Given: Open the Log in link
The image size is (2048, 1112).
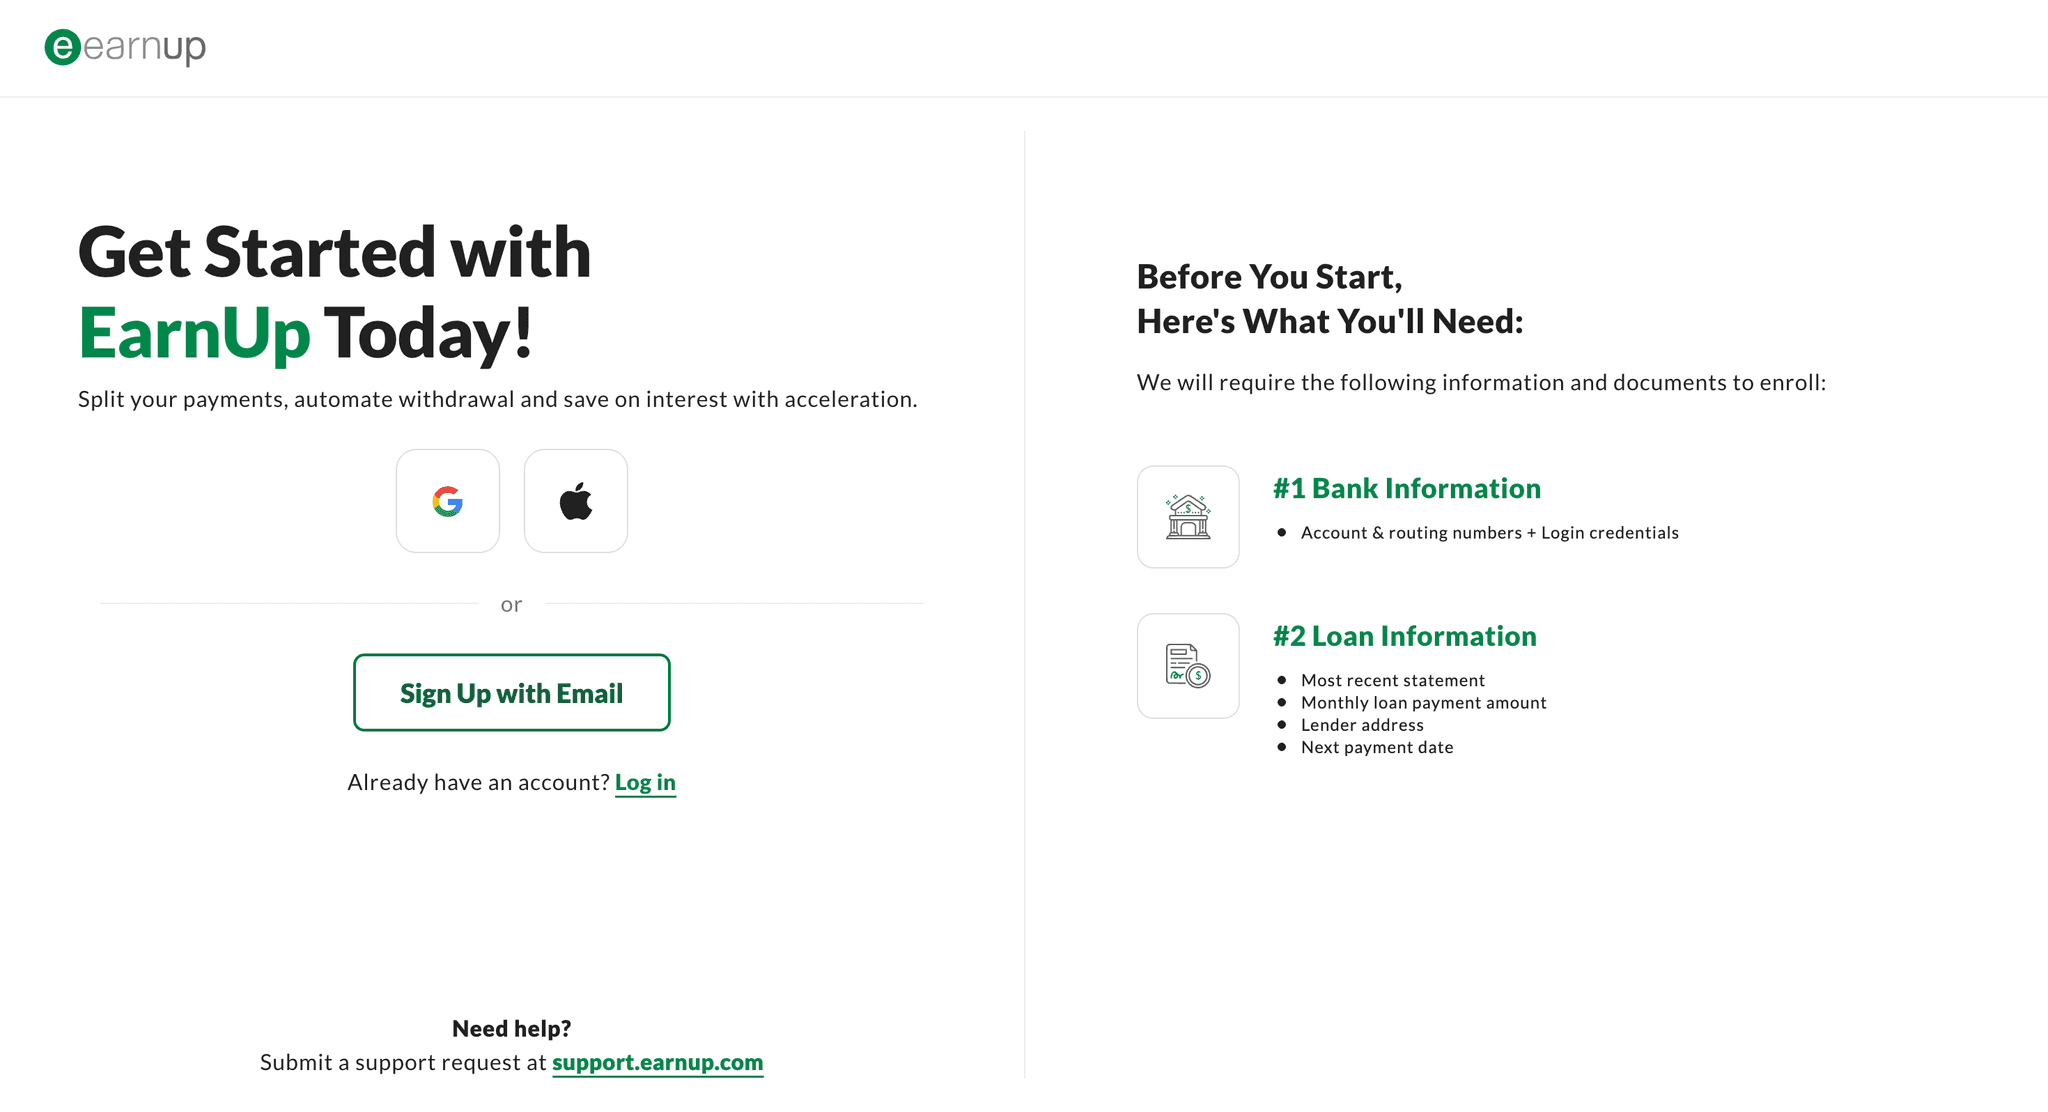Looking at the screenshot, I should pos(645,782).
